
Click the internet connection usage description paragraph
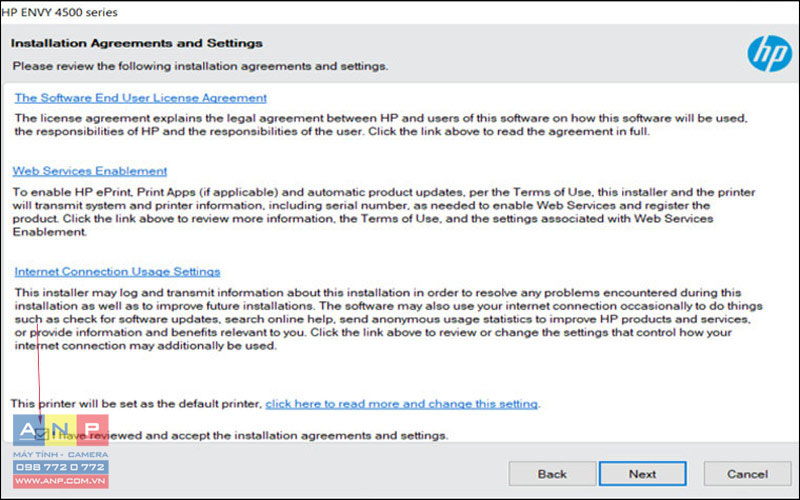click(388, 319)
